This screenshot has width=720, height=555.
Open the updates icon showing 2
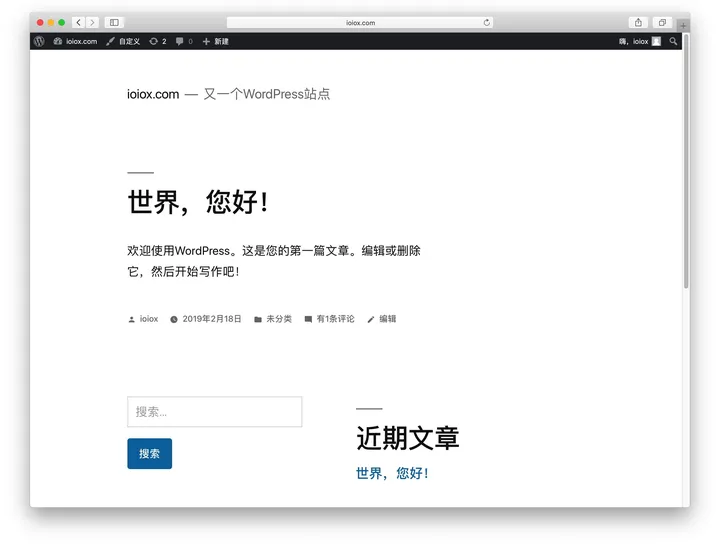click(x=158, y=41)
